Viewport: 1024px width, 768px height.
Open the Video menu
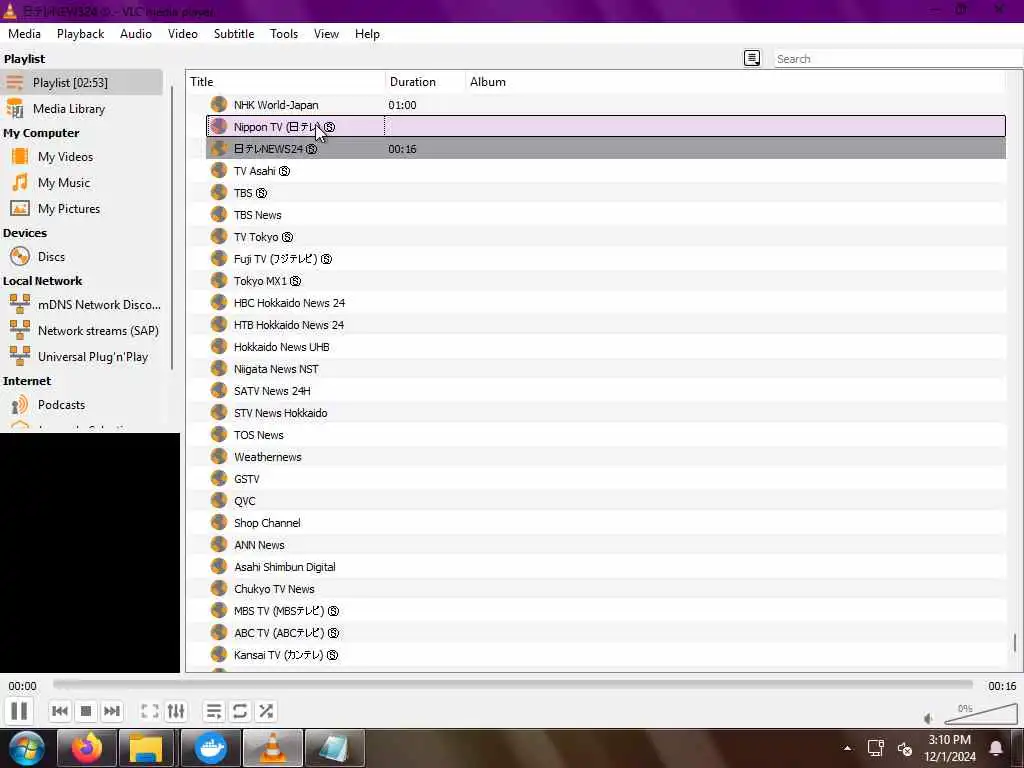click(x=183, y=34)
